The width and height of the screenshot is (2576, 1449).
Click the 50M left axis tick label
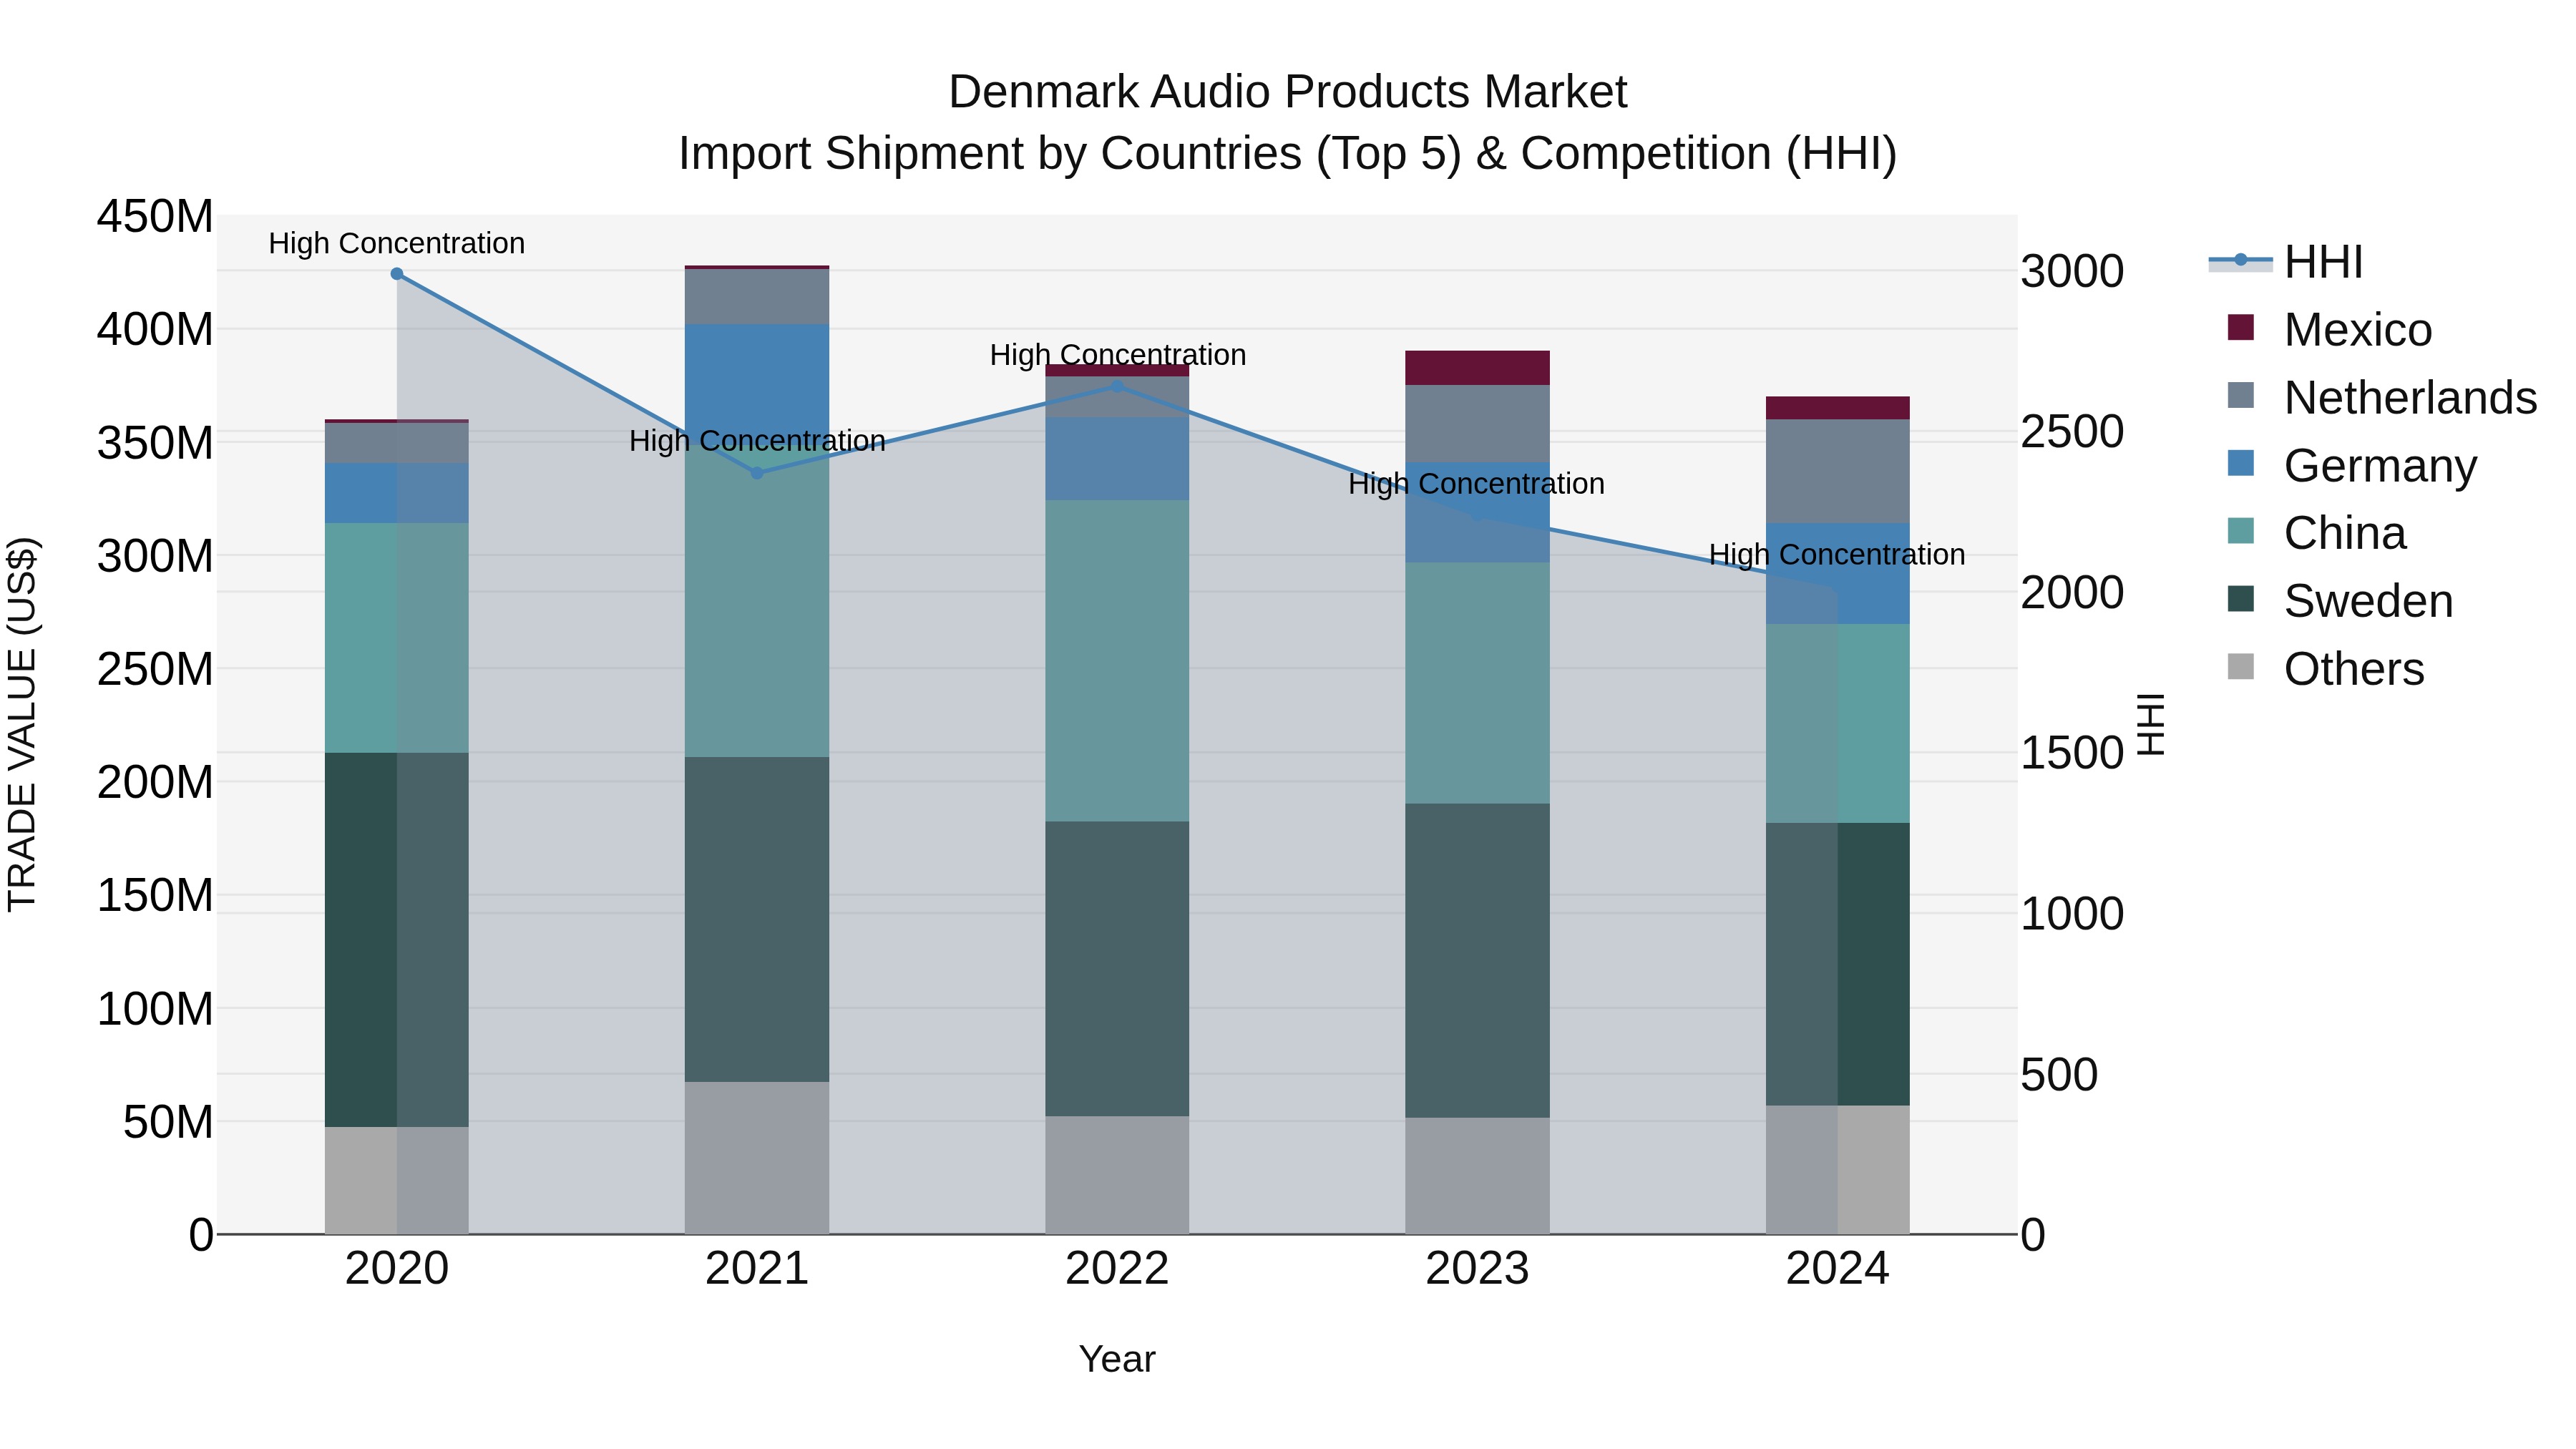tap(168, 1122)
